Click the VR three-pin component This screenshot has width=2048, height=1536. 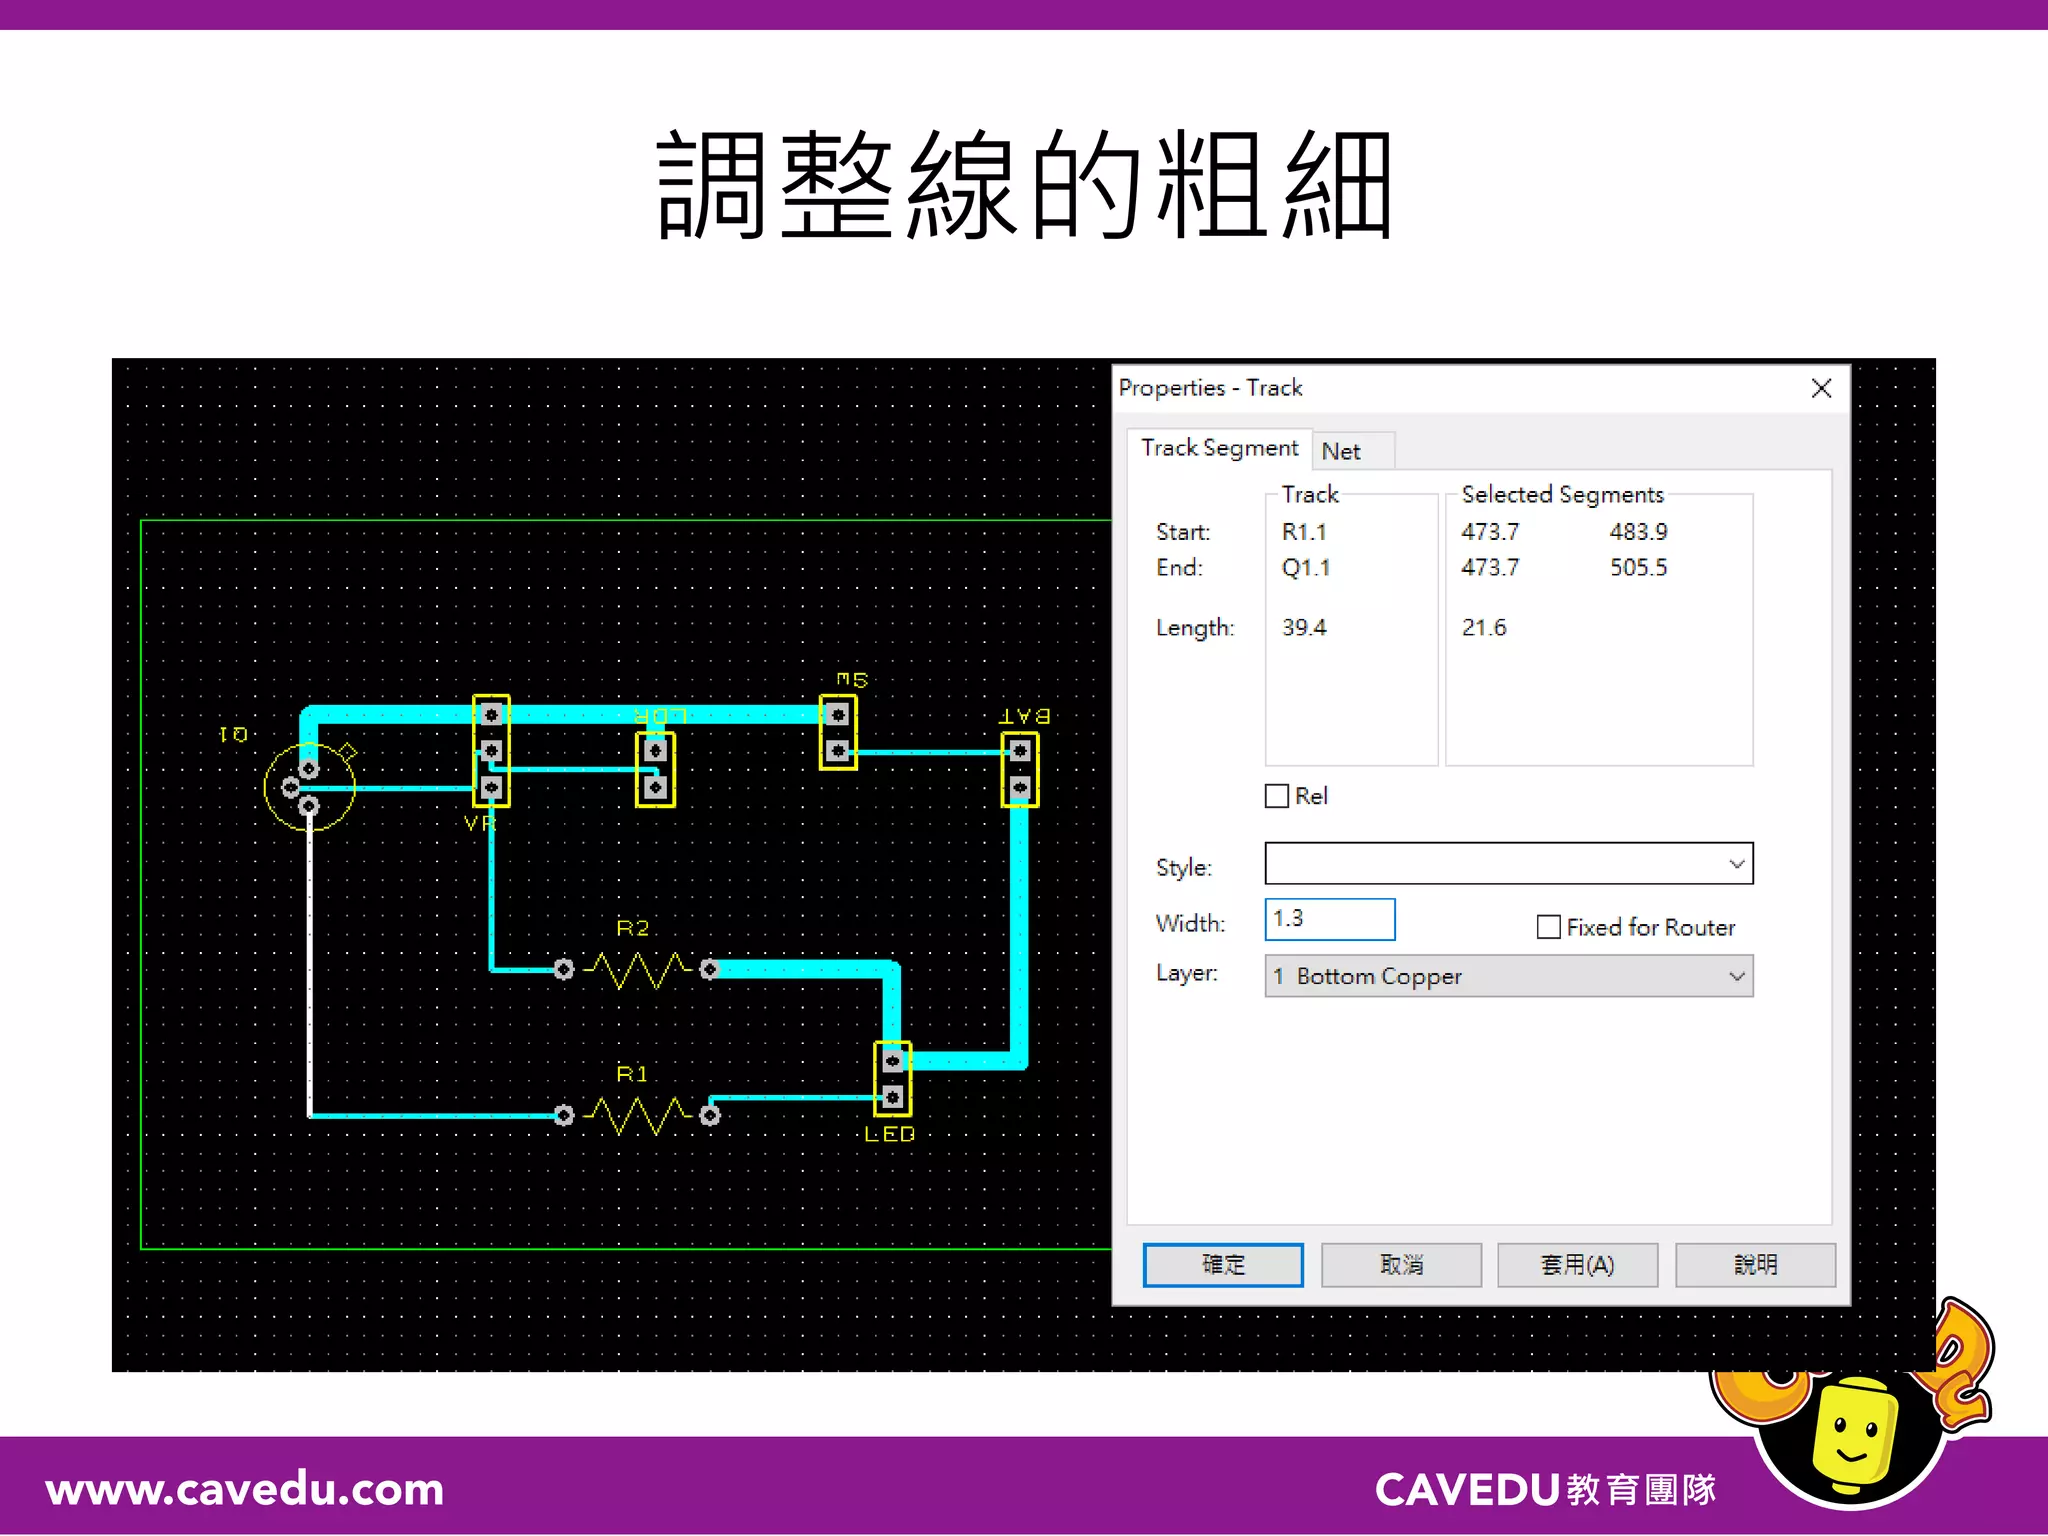(491, 751)
